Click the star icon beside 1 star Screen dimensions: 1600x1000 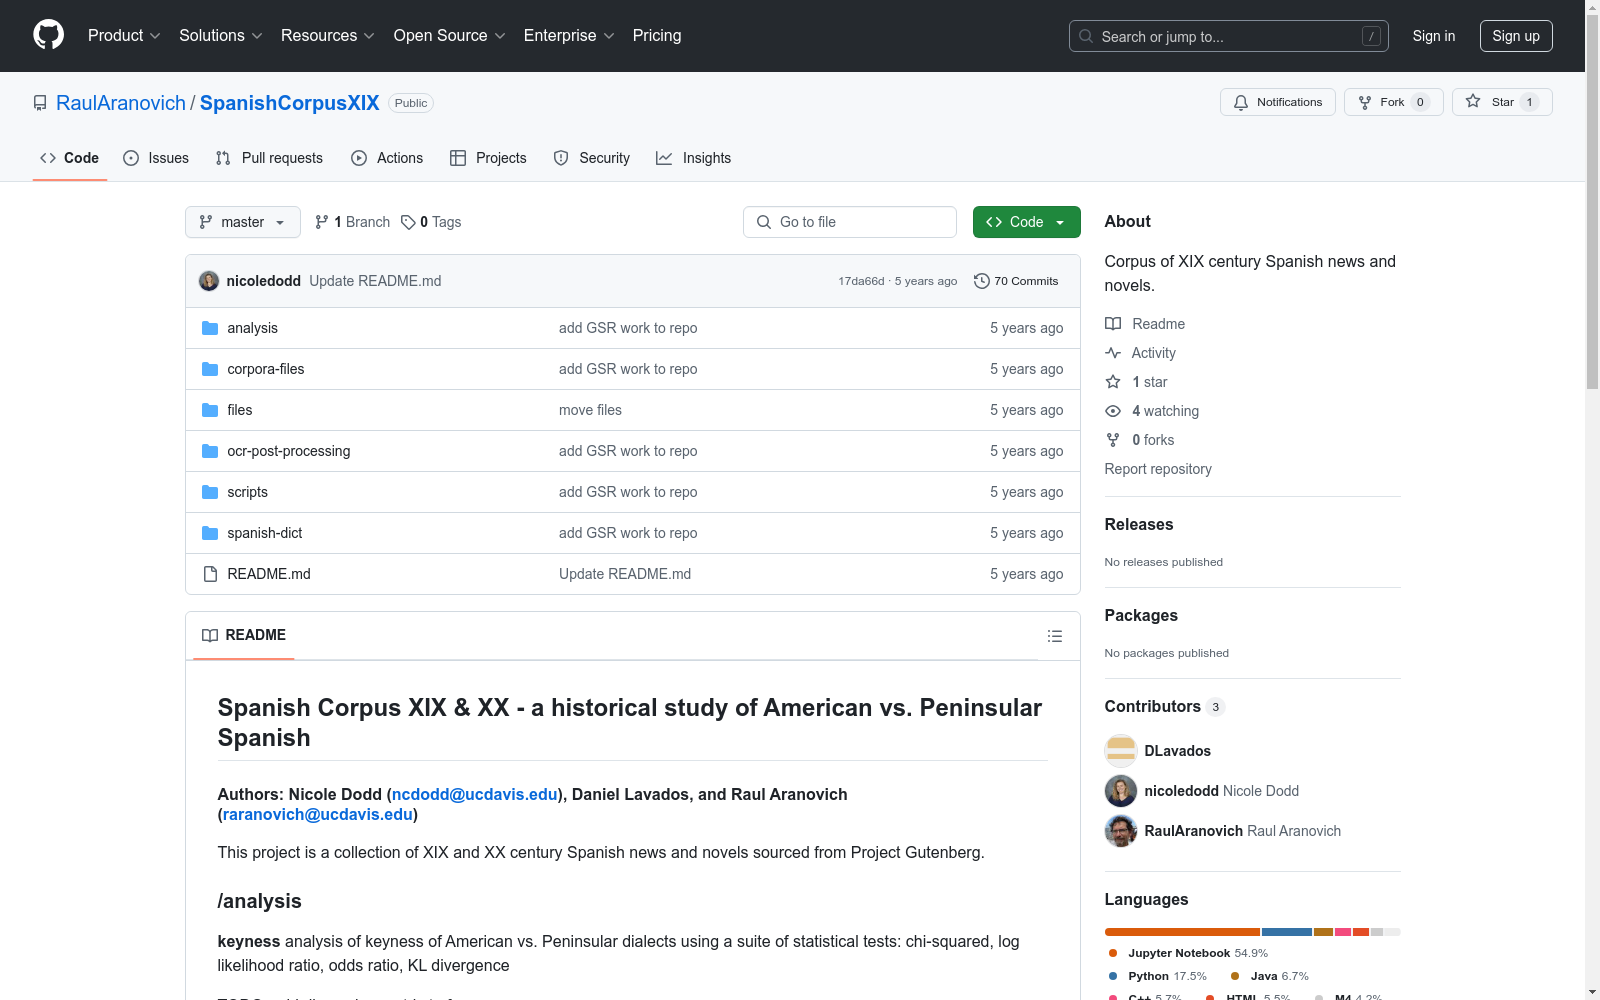[1113, 382]
